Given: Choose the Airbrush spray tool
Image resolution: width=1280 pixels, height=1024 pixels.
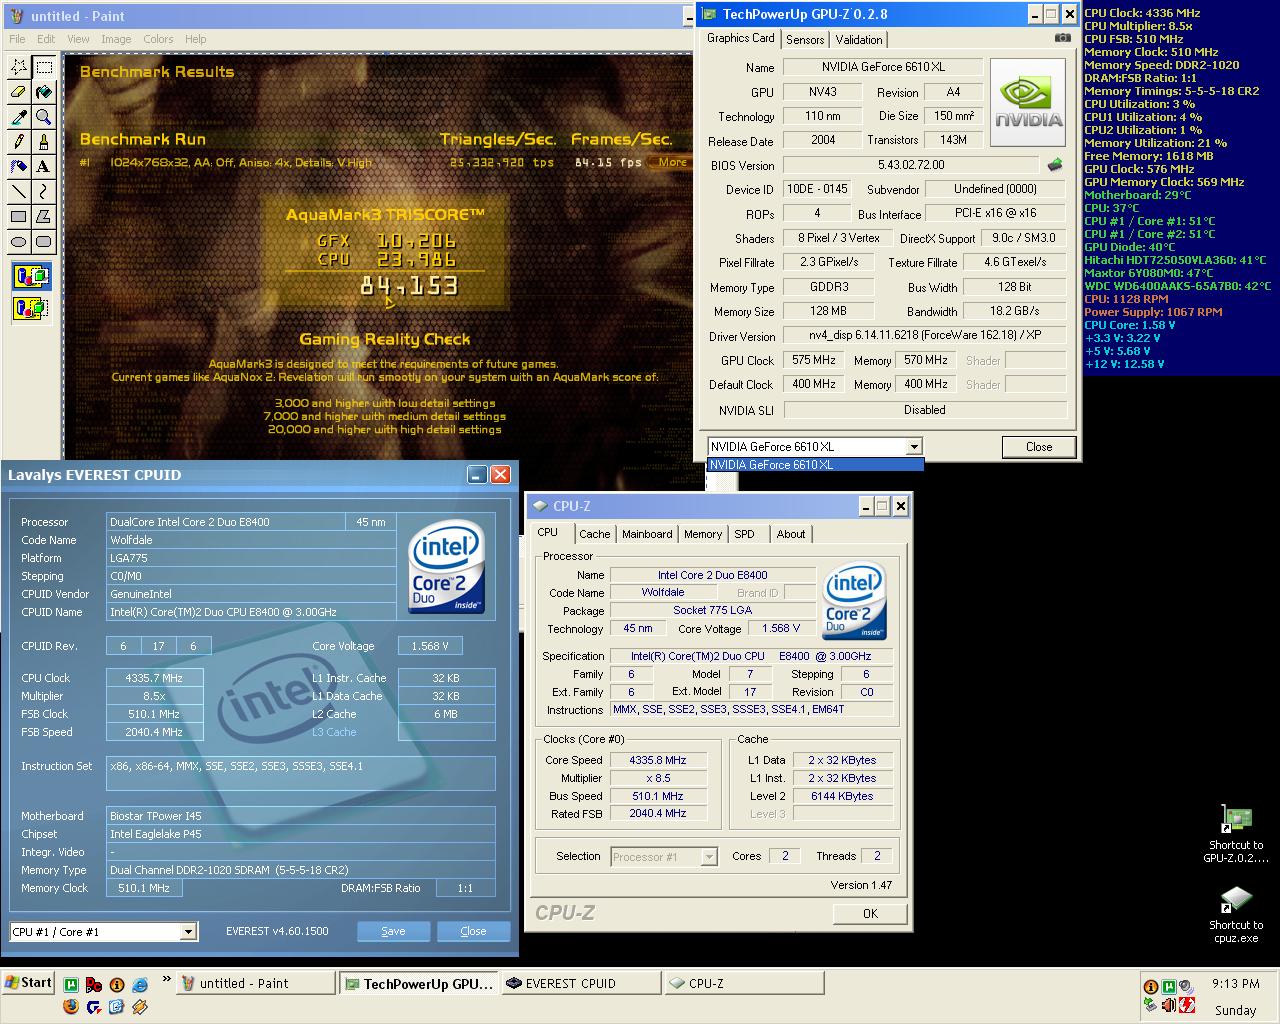Looking at the screenshot, I should click(x=19, y=167).
